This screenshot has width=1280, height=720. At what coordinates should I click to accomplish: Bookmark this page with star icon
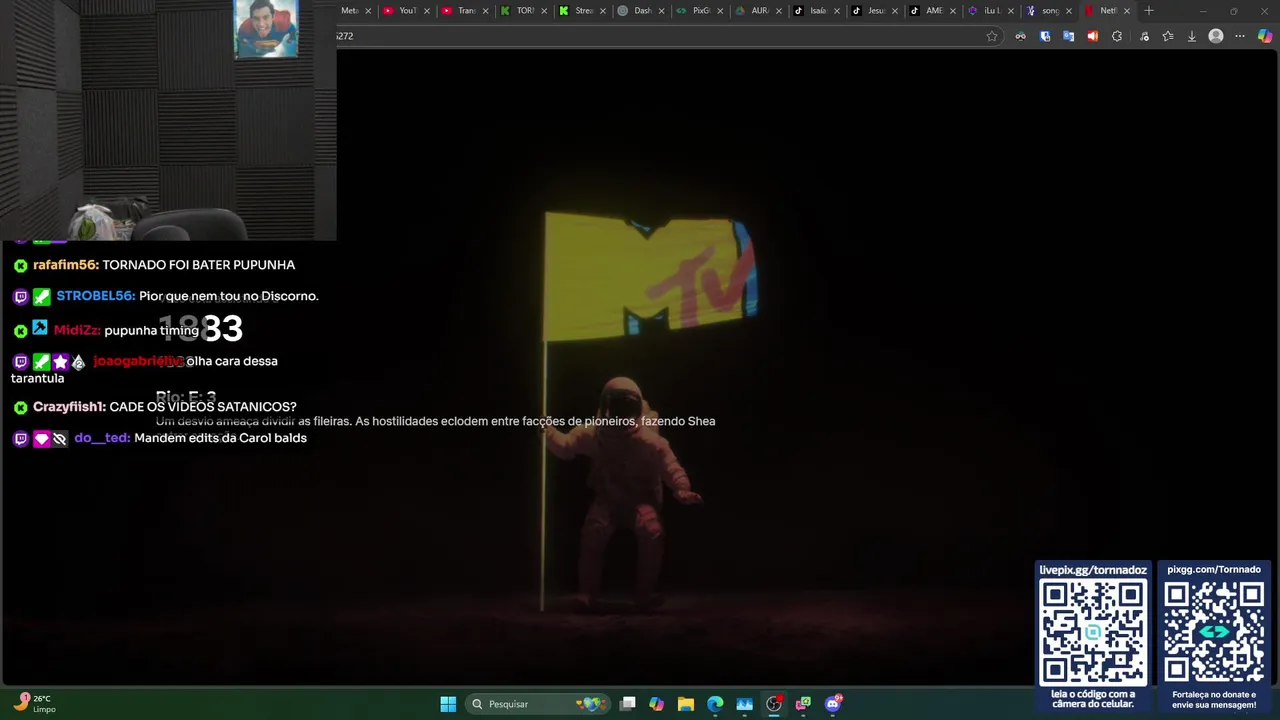[x=992, y=36]
